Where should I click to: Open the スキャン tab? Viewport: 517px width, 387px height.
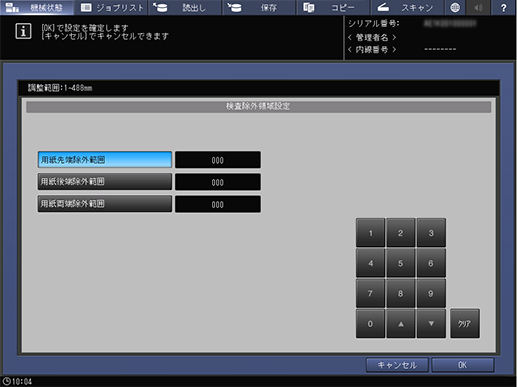[407, 7]
